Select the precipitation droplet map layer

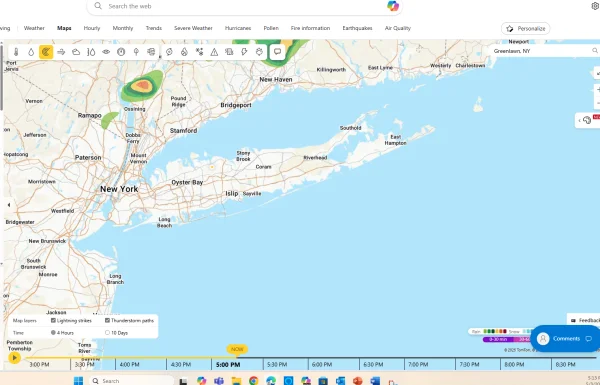pyautogui.click(x=31, y=52)
